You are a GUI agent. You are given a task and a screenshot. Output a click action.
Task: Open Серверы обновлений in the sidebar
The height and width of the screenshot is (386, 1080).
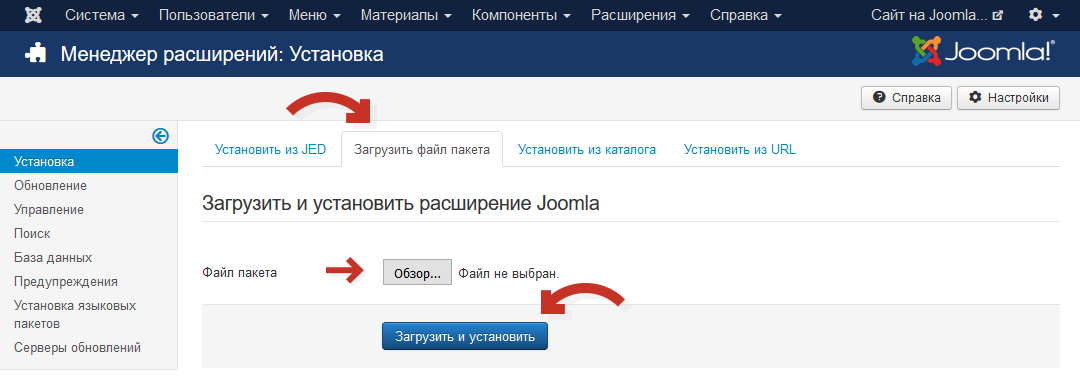77,347
